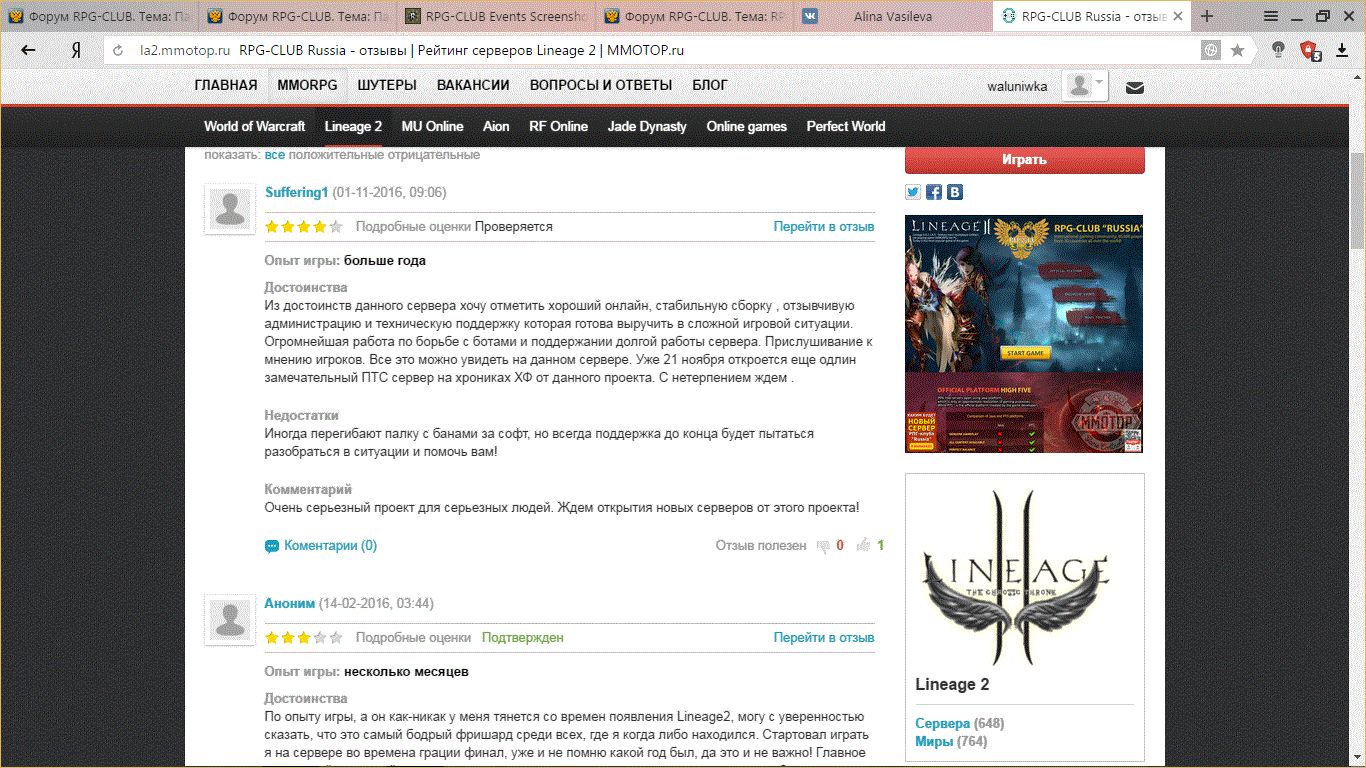Open the 'Сервера' sidebar link
The height and width of the screenshot is (768, 1366).
(943, 723)
